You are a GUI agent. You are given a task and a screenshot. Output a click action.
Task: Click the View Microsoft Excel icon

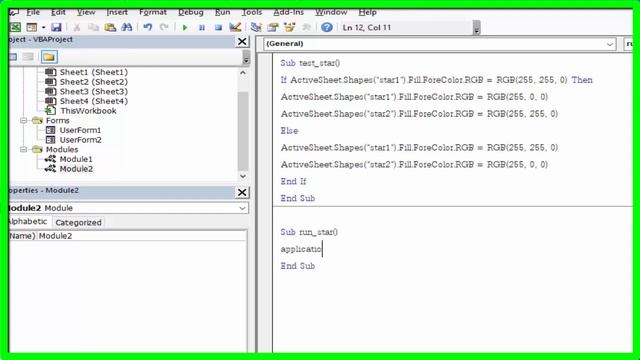point(15,27)
